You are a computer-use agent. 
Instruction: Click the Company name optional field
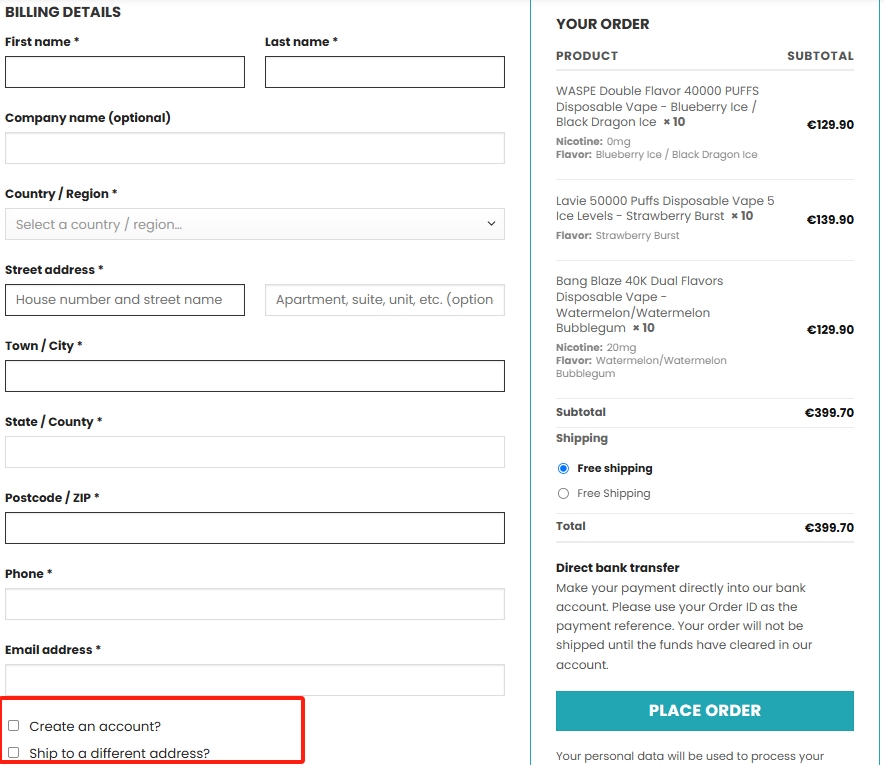255,148
